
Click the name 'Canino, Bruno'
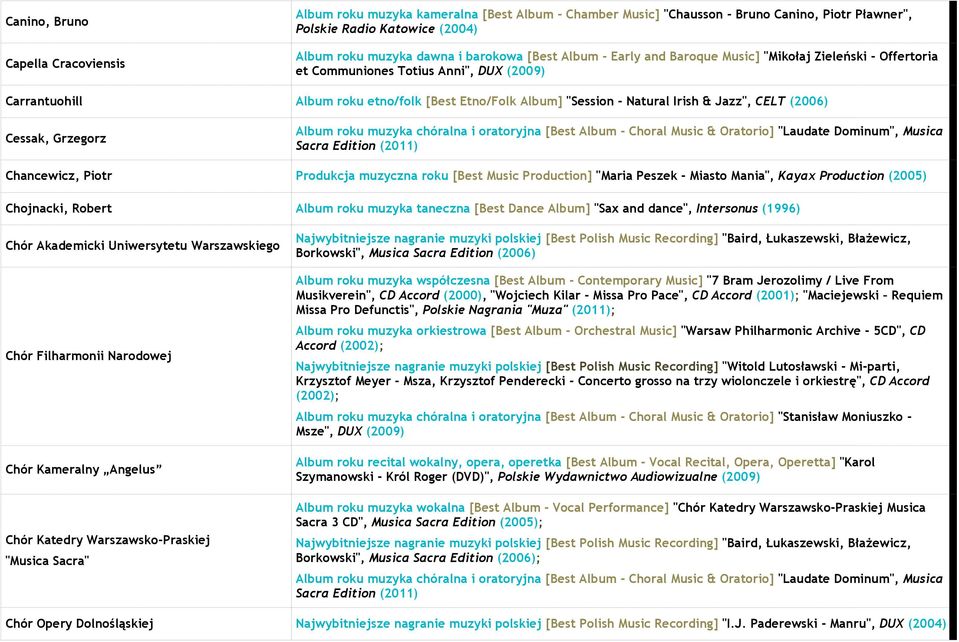click(x=47, y=21)
